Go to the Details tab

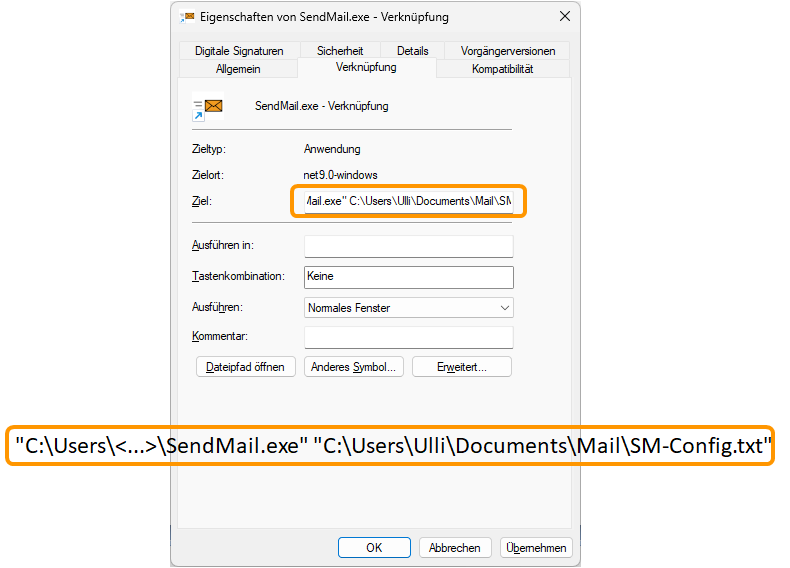click(412, 50)
